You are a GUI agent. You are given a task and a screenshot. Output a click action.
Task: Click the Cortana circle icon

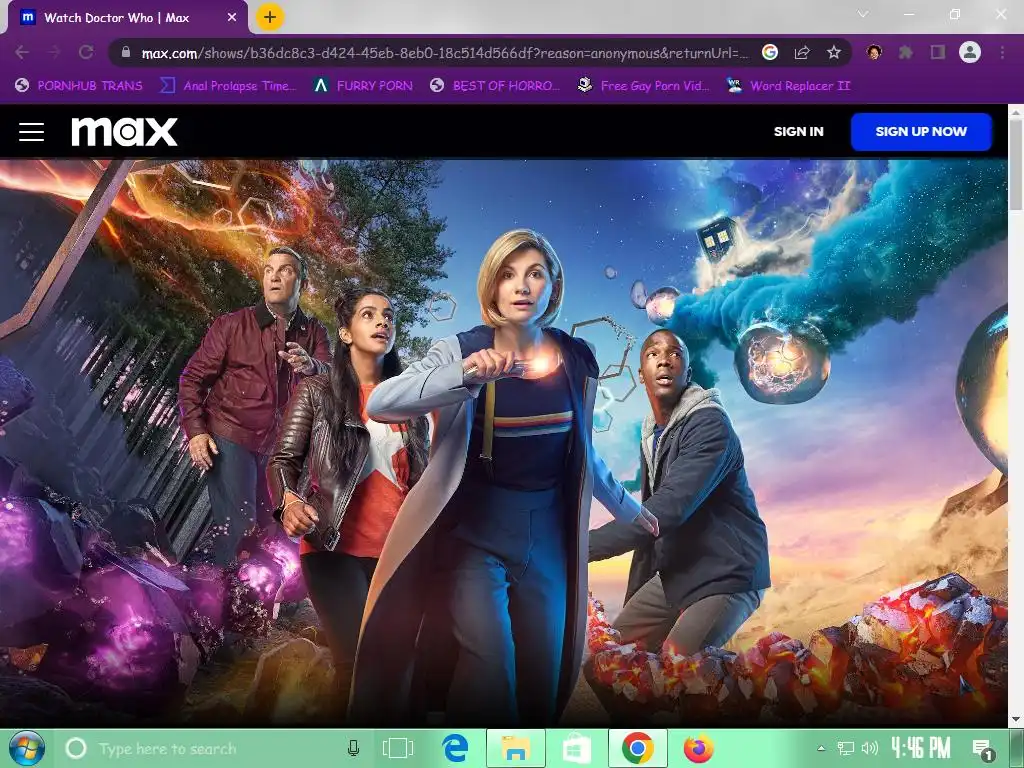click(x=76, y=748)
